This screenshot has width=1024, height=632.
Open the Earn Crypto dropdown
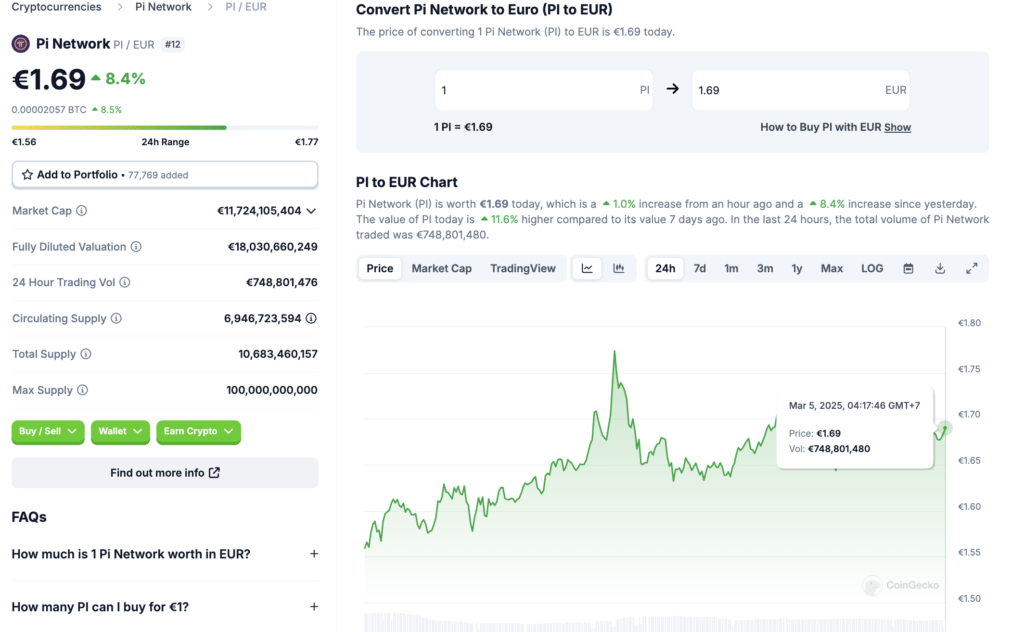[199, 432]
